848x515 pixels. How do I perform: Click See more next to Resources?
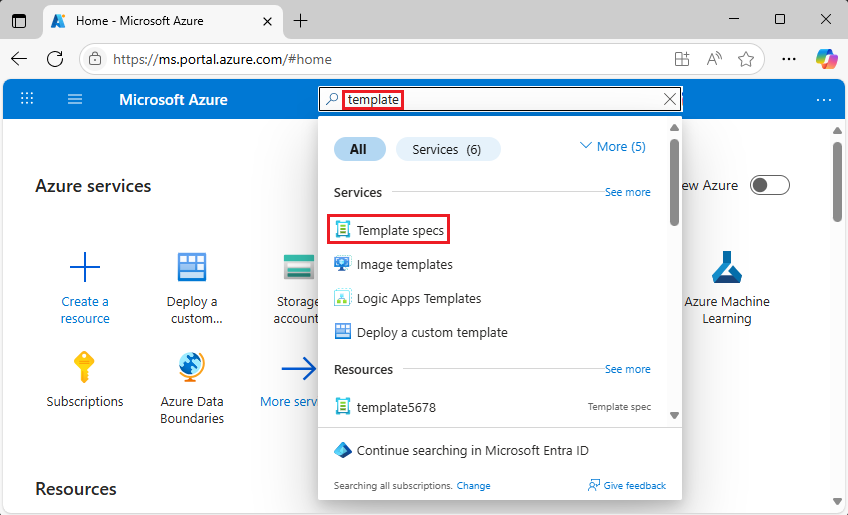[627, 369]
